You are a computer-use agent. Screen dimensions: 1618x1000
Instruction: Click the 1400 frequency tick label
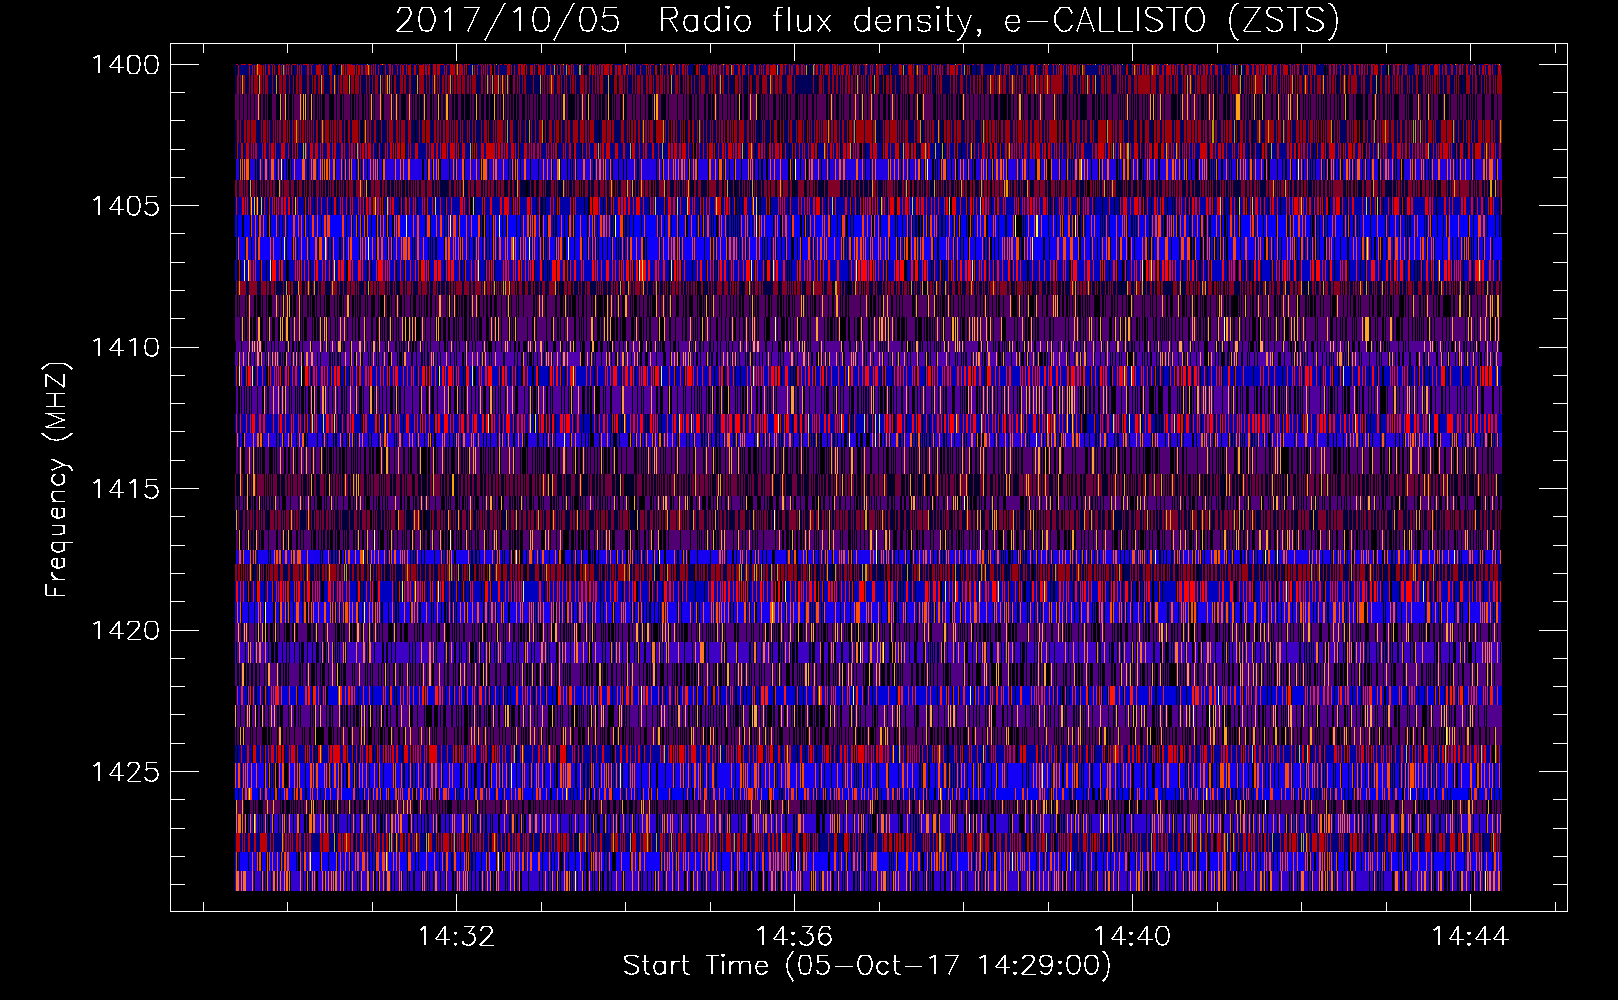pyautogui.click(x=125, y=65)
